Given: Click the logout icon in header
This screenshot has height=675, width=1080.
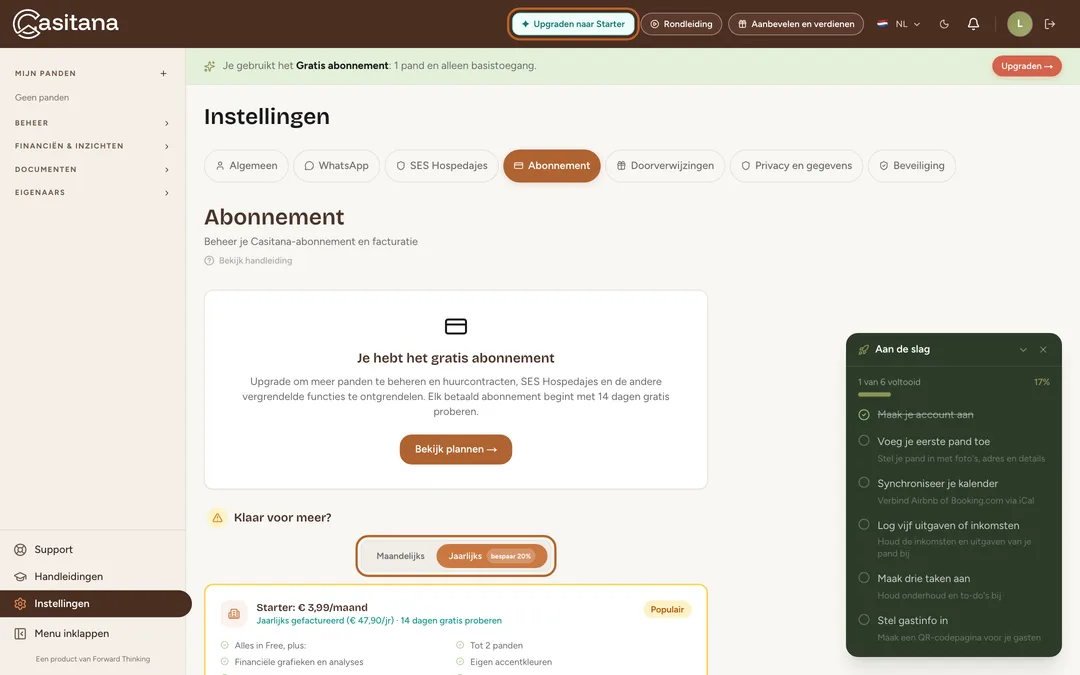Looking at the screenshot, I should pyautogui.click(x=1050, y=24).
